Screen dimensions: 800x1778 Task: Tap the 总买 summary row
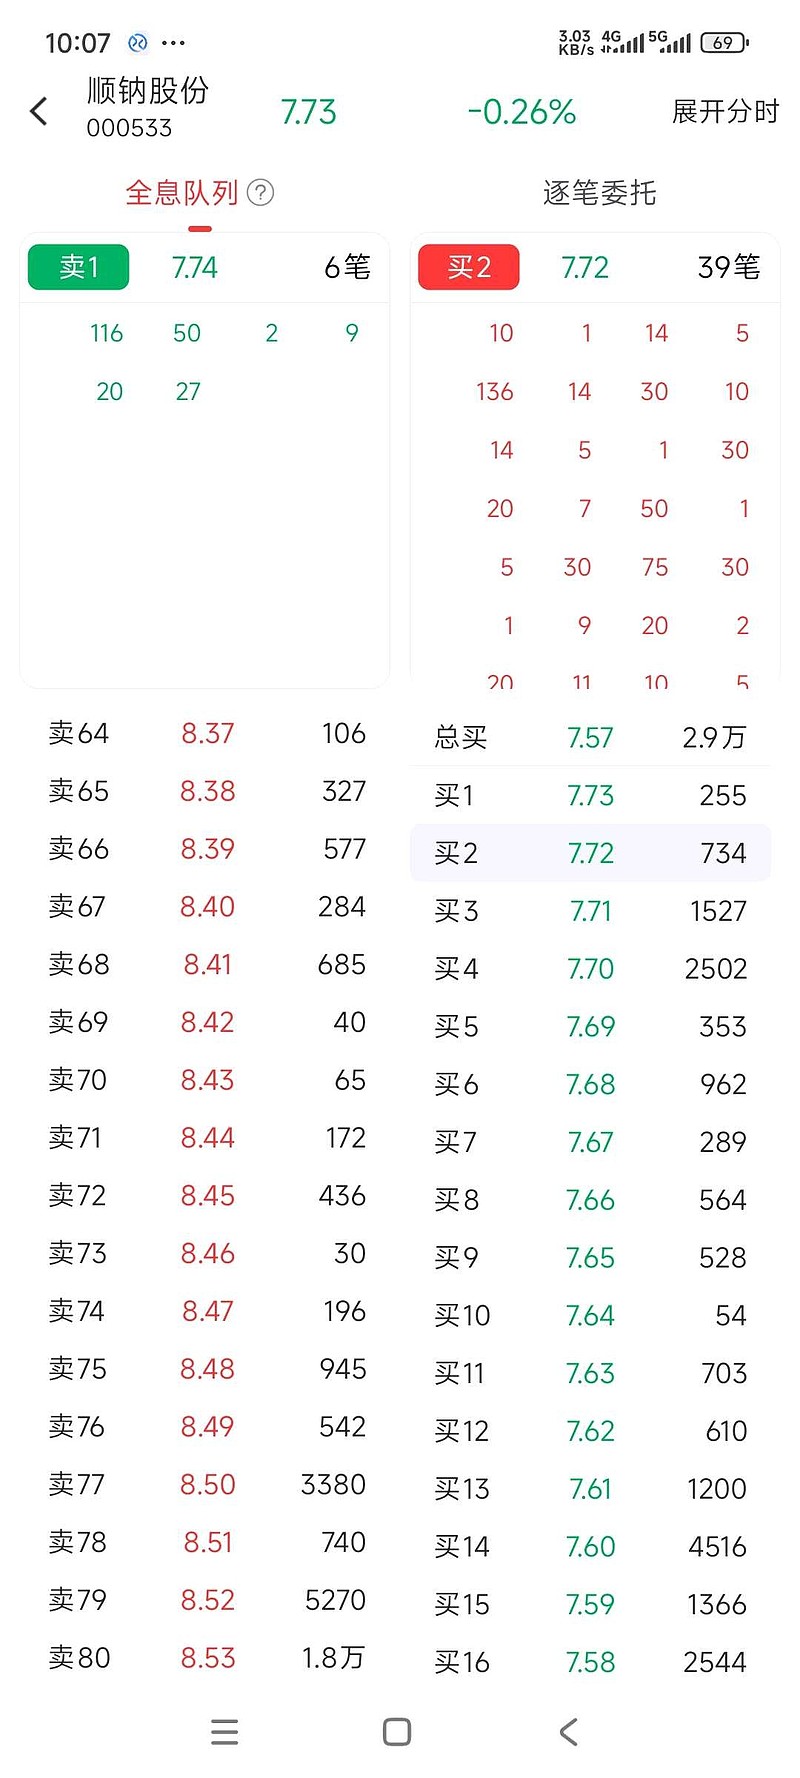[590, 738]
